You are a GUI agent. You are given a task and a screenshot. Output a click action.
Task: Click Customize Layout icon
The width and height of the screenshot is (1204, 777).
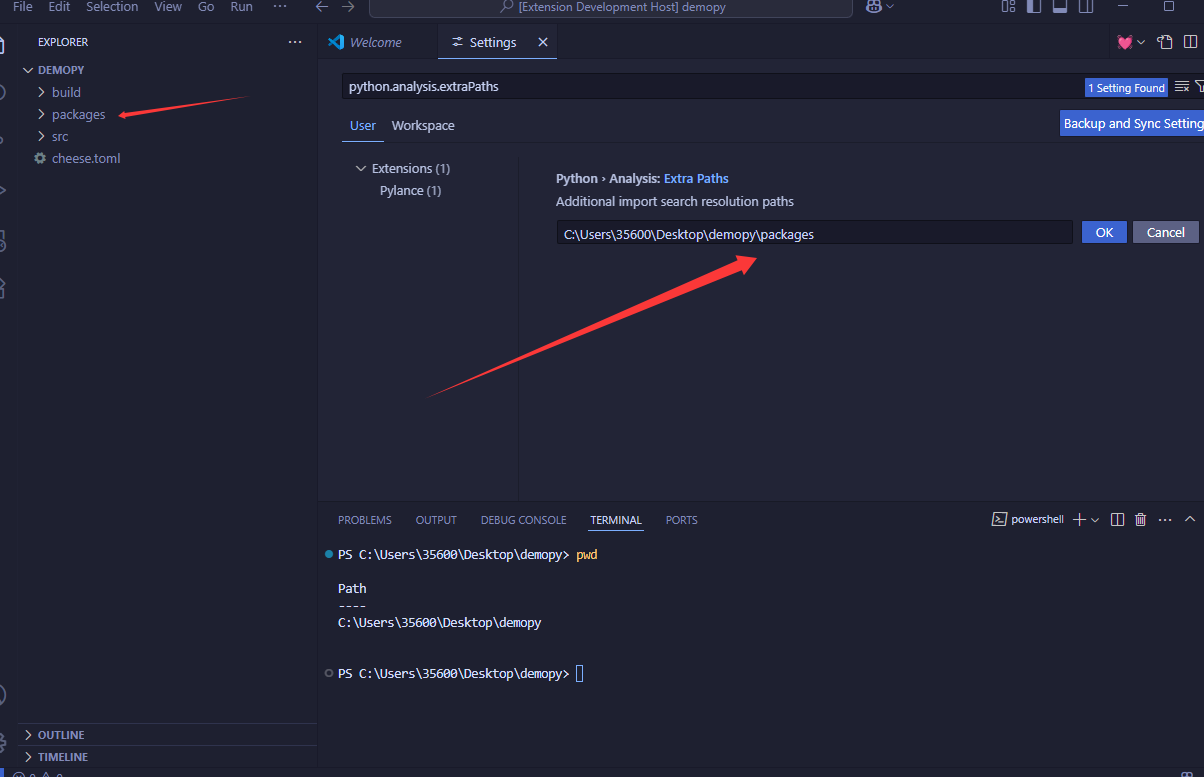[1009, 6]
